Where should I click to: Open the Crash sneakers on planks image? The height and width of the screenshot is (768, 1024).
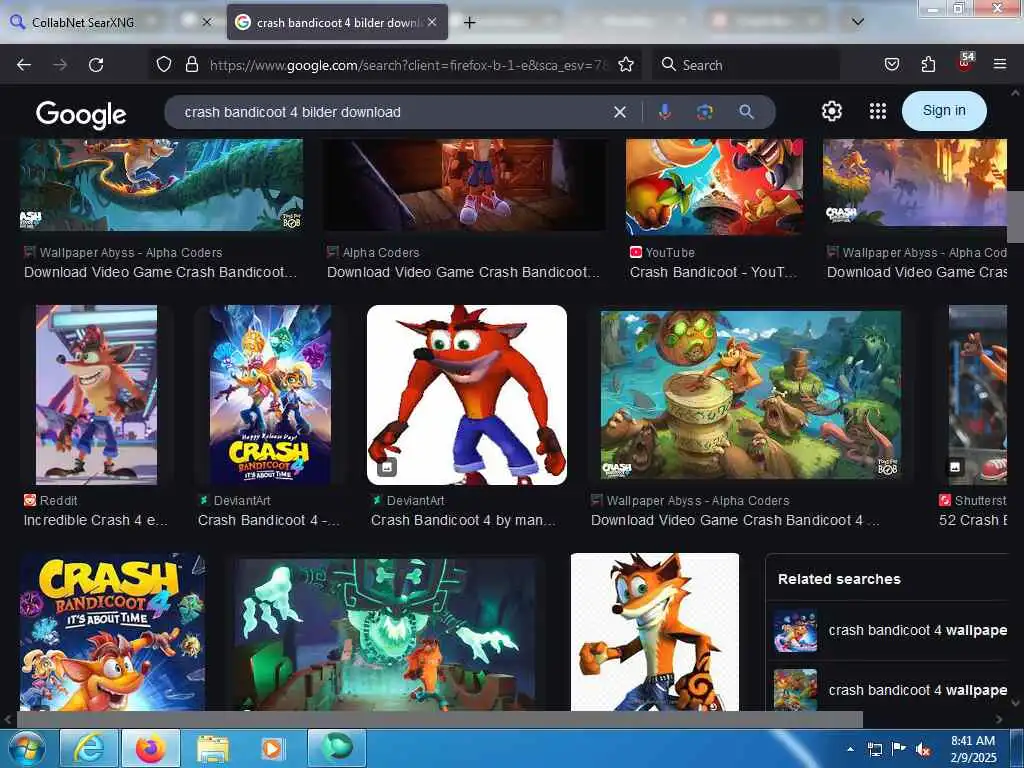pyautogui.click(x=465, y=185)
